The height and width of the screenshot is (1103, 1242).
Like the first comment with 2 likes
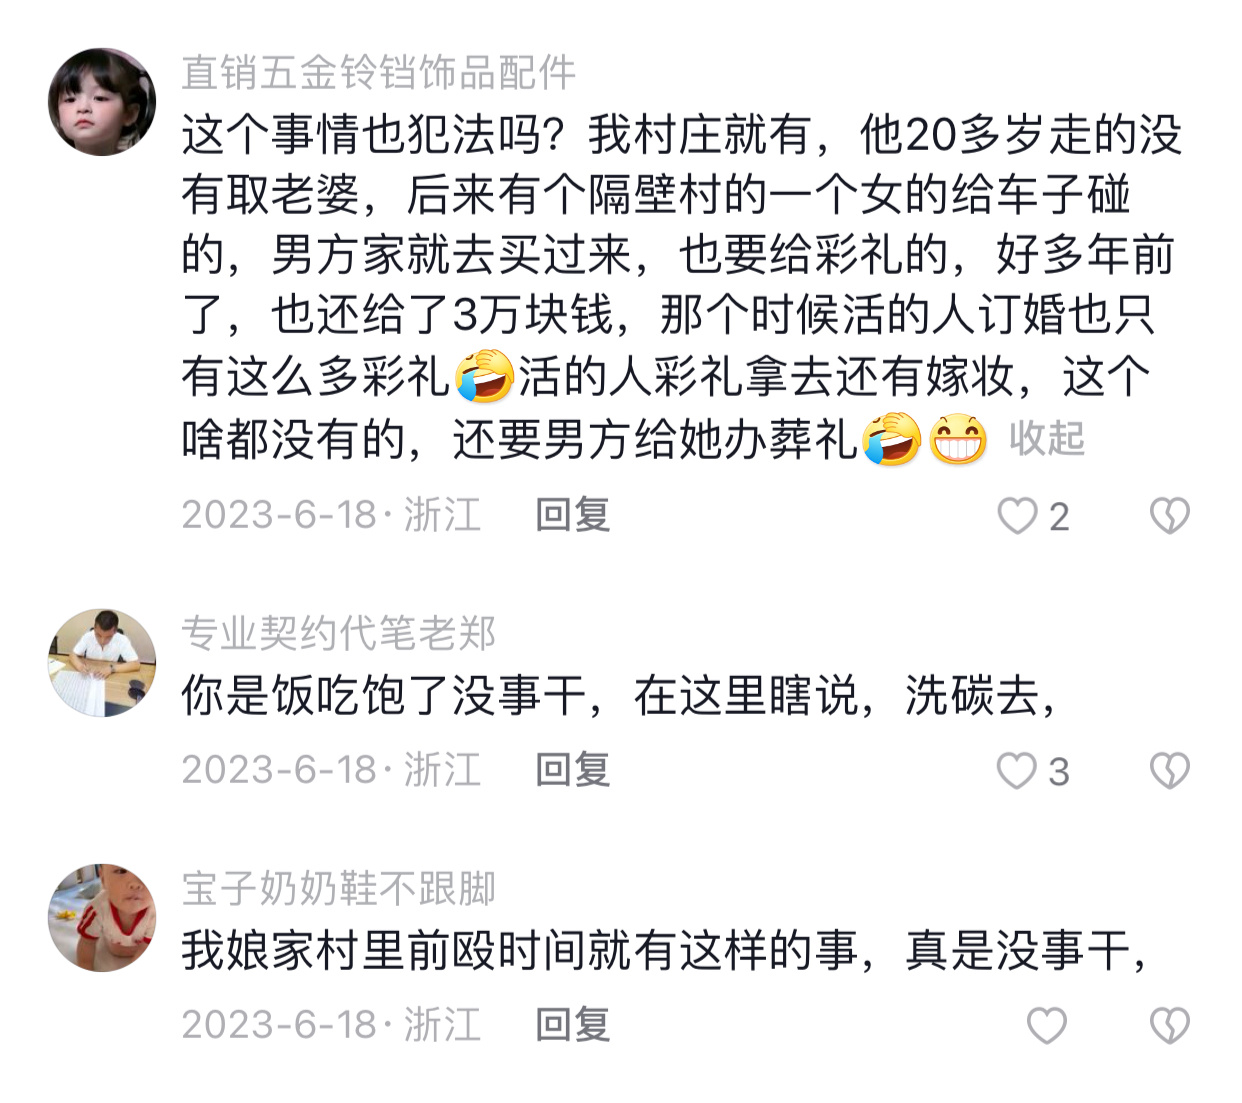(1018, 516)
